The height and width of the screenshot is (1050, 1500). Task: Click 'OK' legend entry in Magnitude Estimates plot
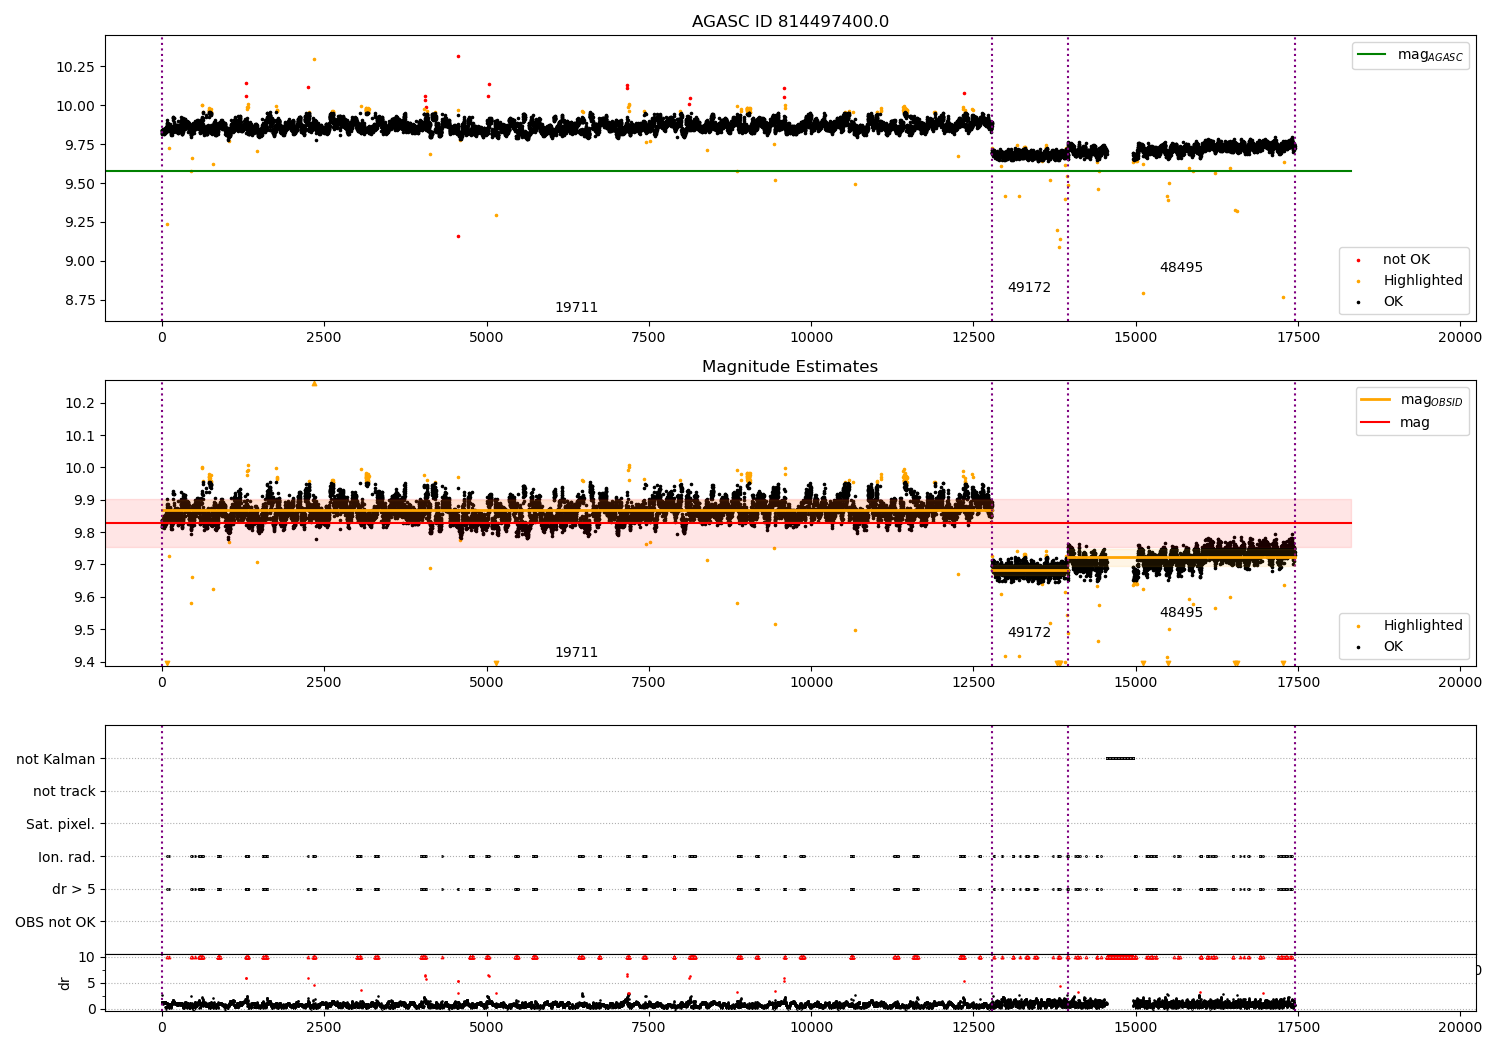[1393, 647]
